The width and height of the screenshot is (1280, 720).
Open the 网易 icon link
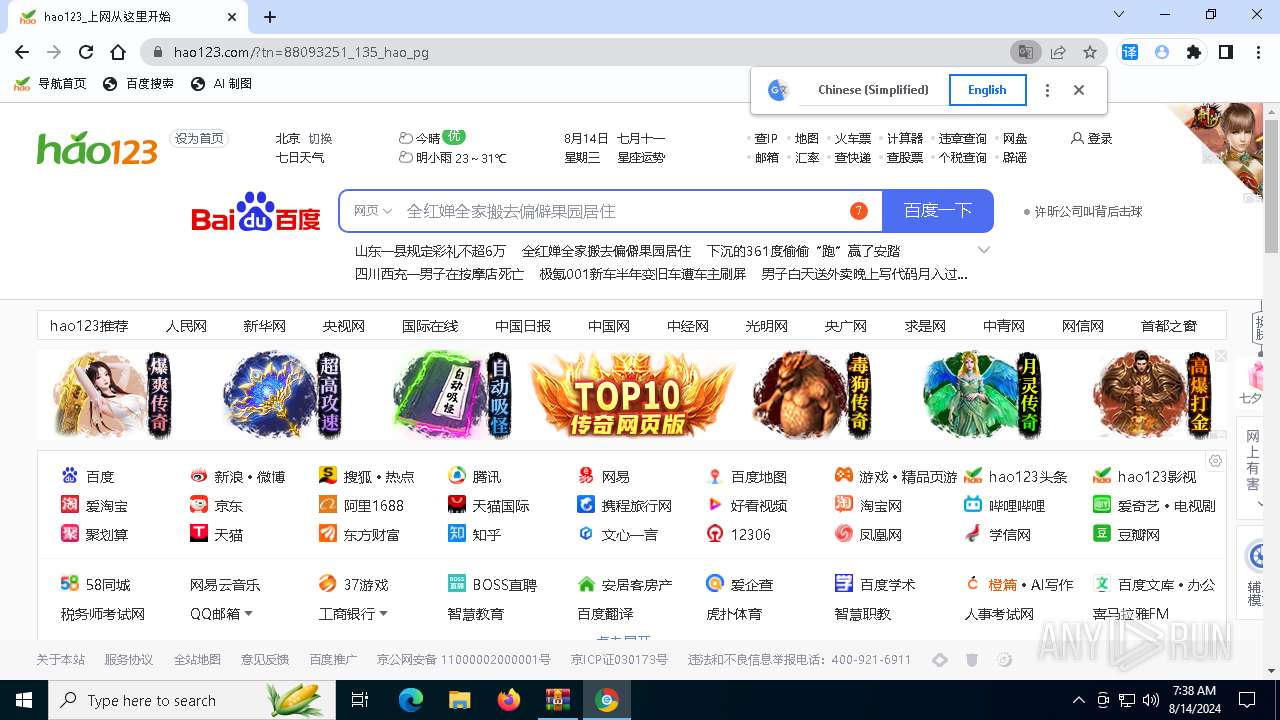586,476
